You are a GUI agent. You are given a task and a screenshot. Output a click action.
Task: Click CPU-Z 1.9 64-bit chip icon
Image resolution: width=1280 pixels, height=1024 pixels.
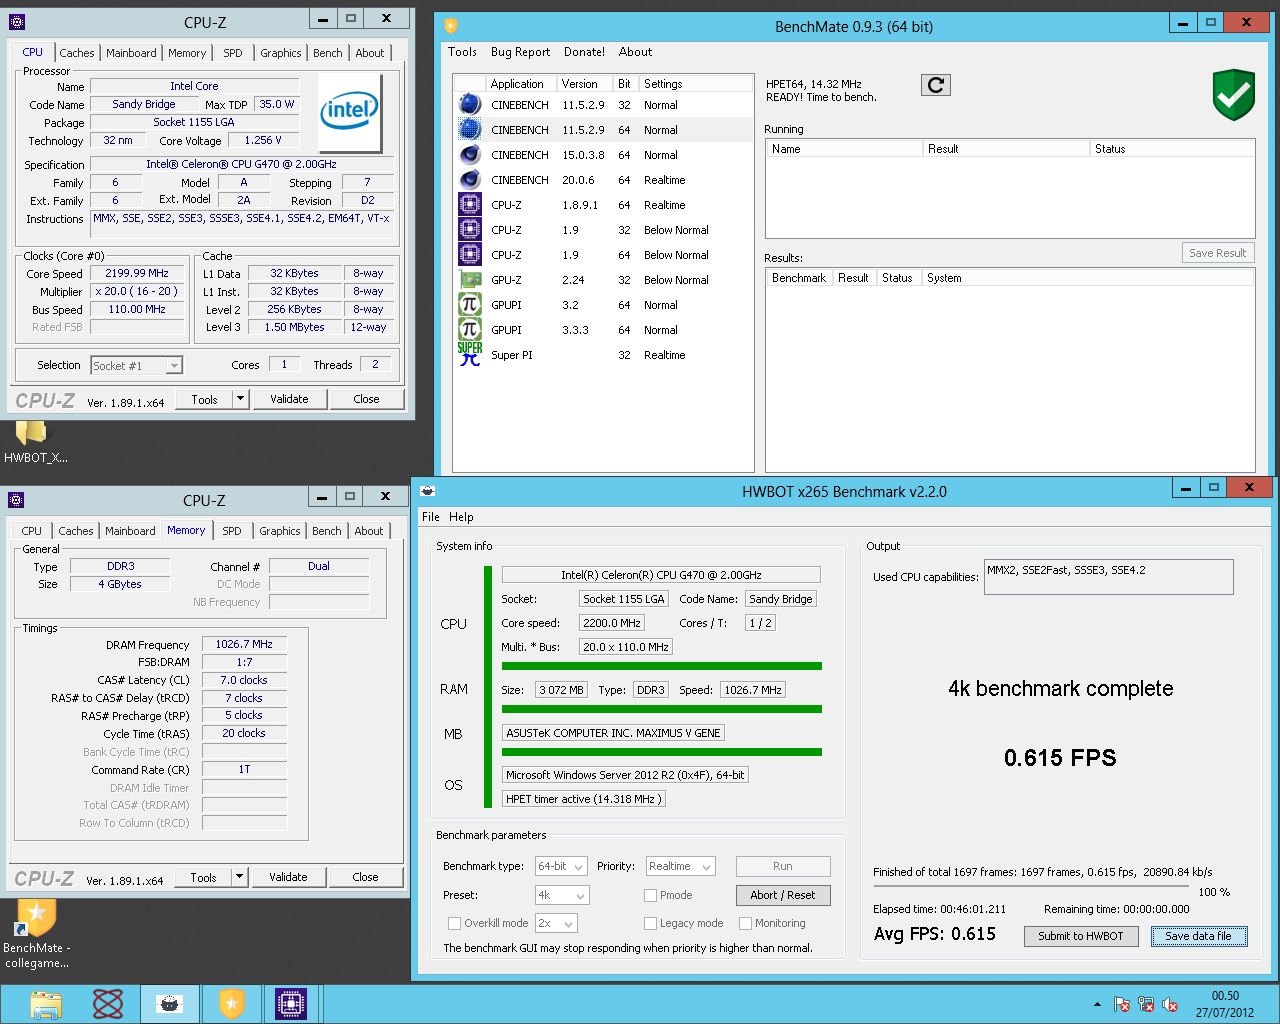click(x=469, y=254)
